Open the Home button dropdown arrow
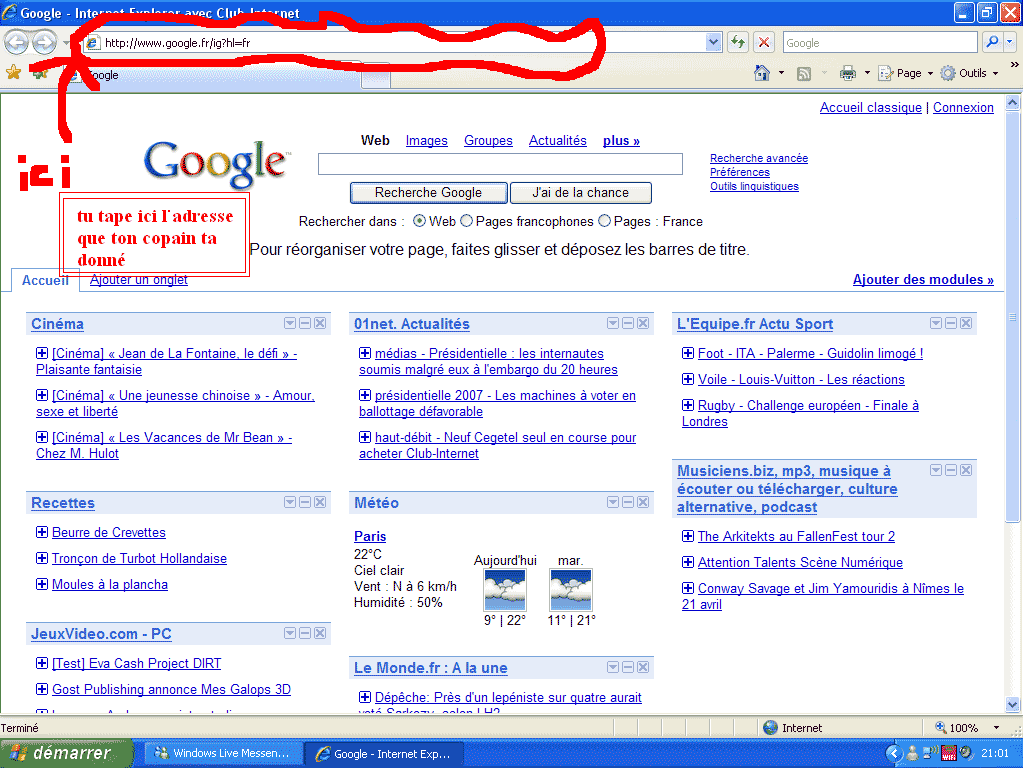1024x768 pixels. [781, 73]
